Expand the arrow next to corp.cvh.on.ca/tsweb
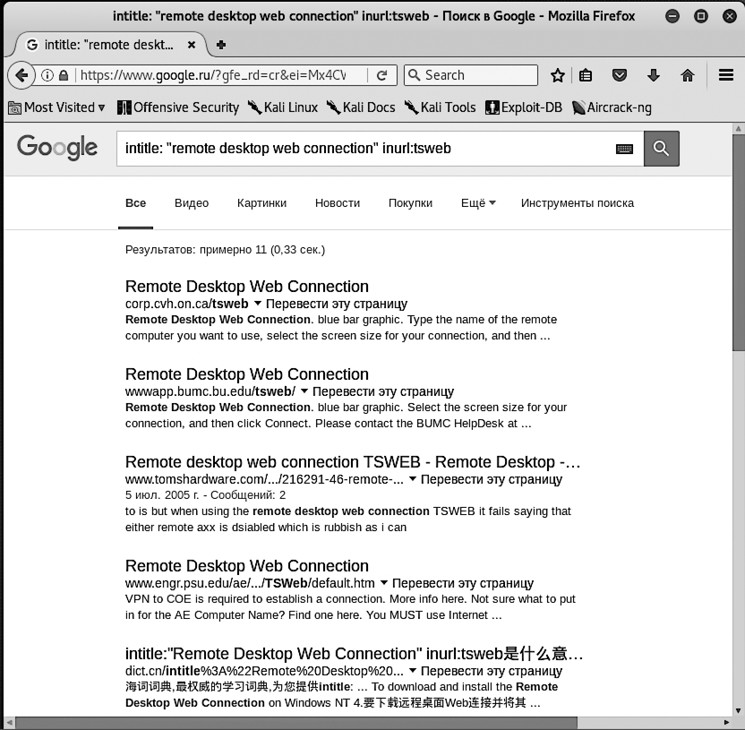Image resolution: width=745 pixels, height=730 pixels. click(258, 303)
